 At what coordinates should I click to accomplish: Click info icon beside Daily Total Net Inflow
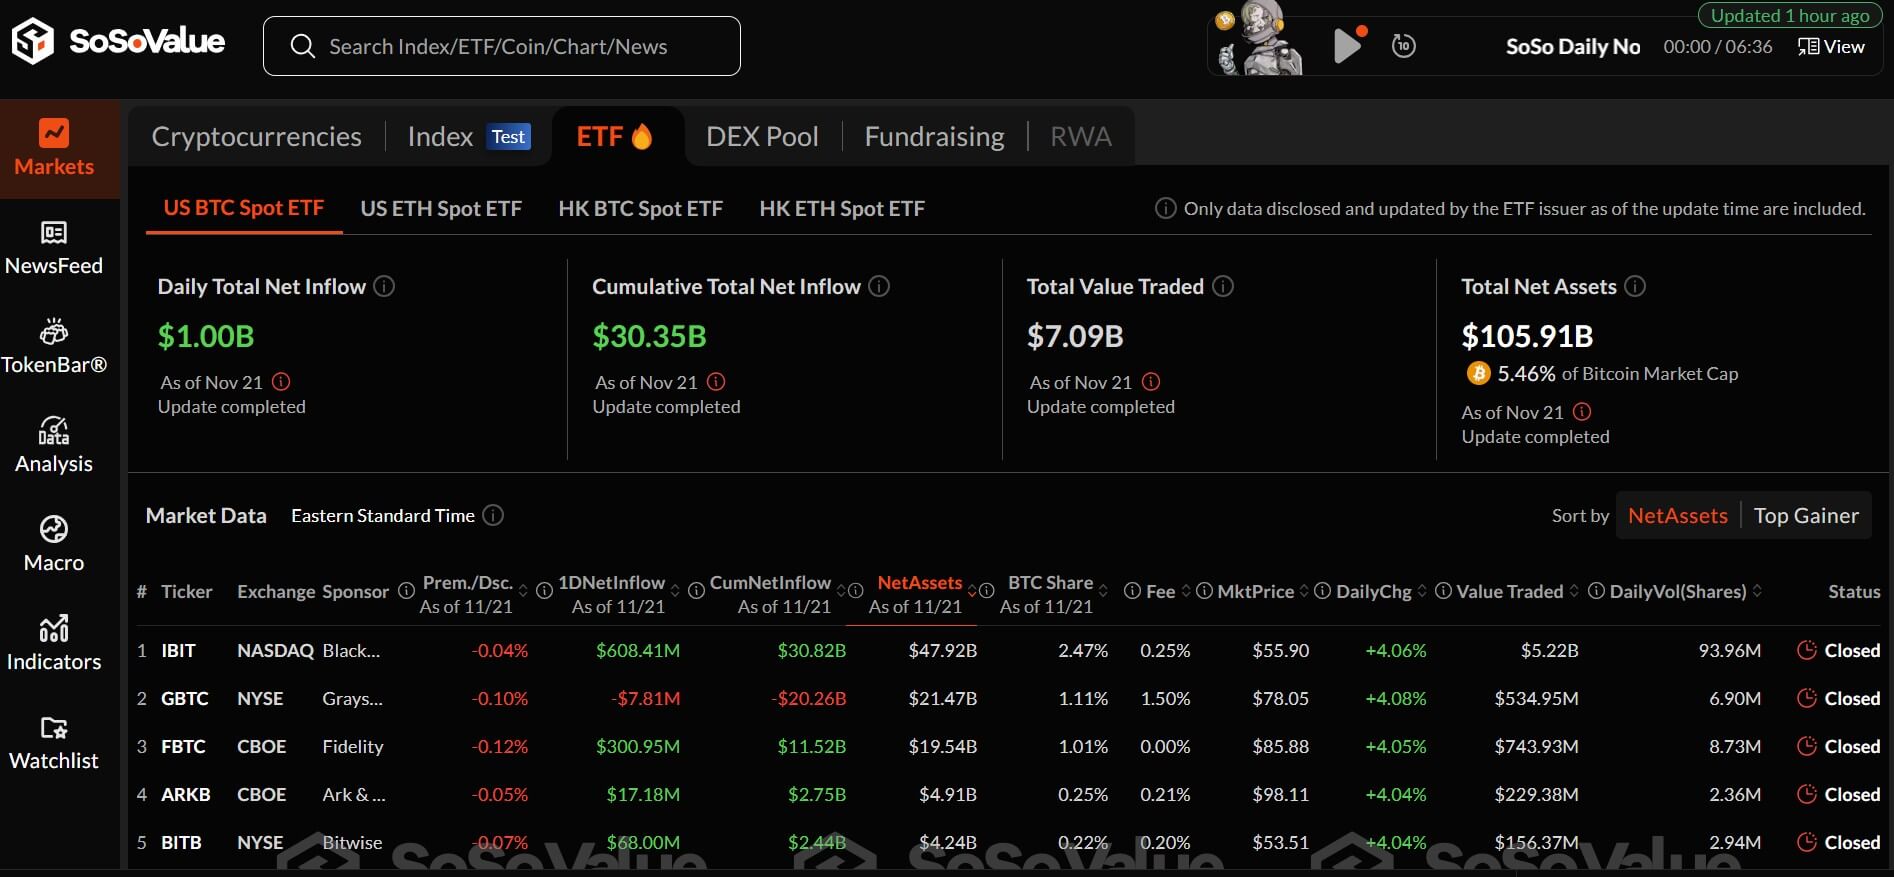point(384,287)
